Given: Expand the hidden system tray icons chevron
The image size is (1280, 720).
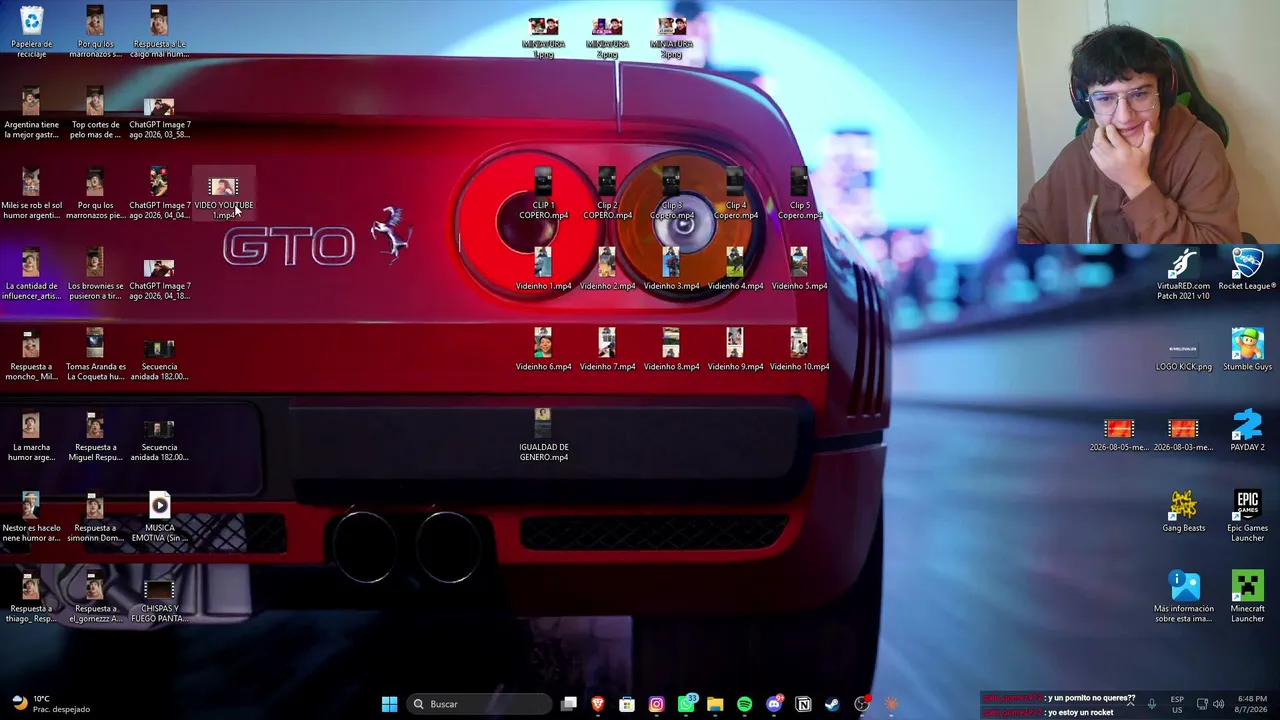Looking at the screenshot, I should (x=1130, y=704).
